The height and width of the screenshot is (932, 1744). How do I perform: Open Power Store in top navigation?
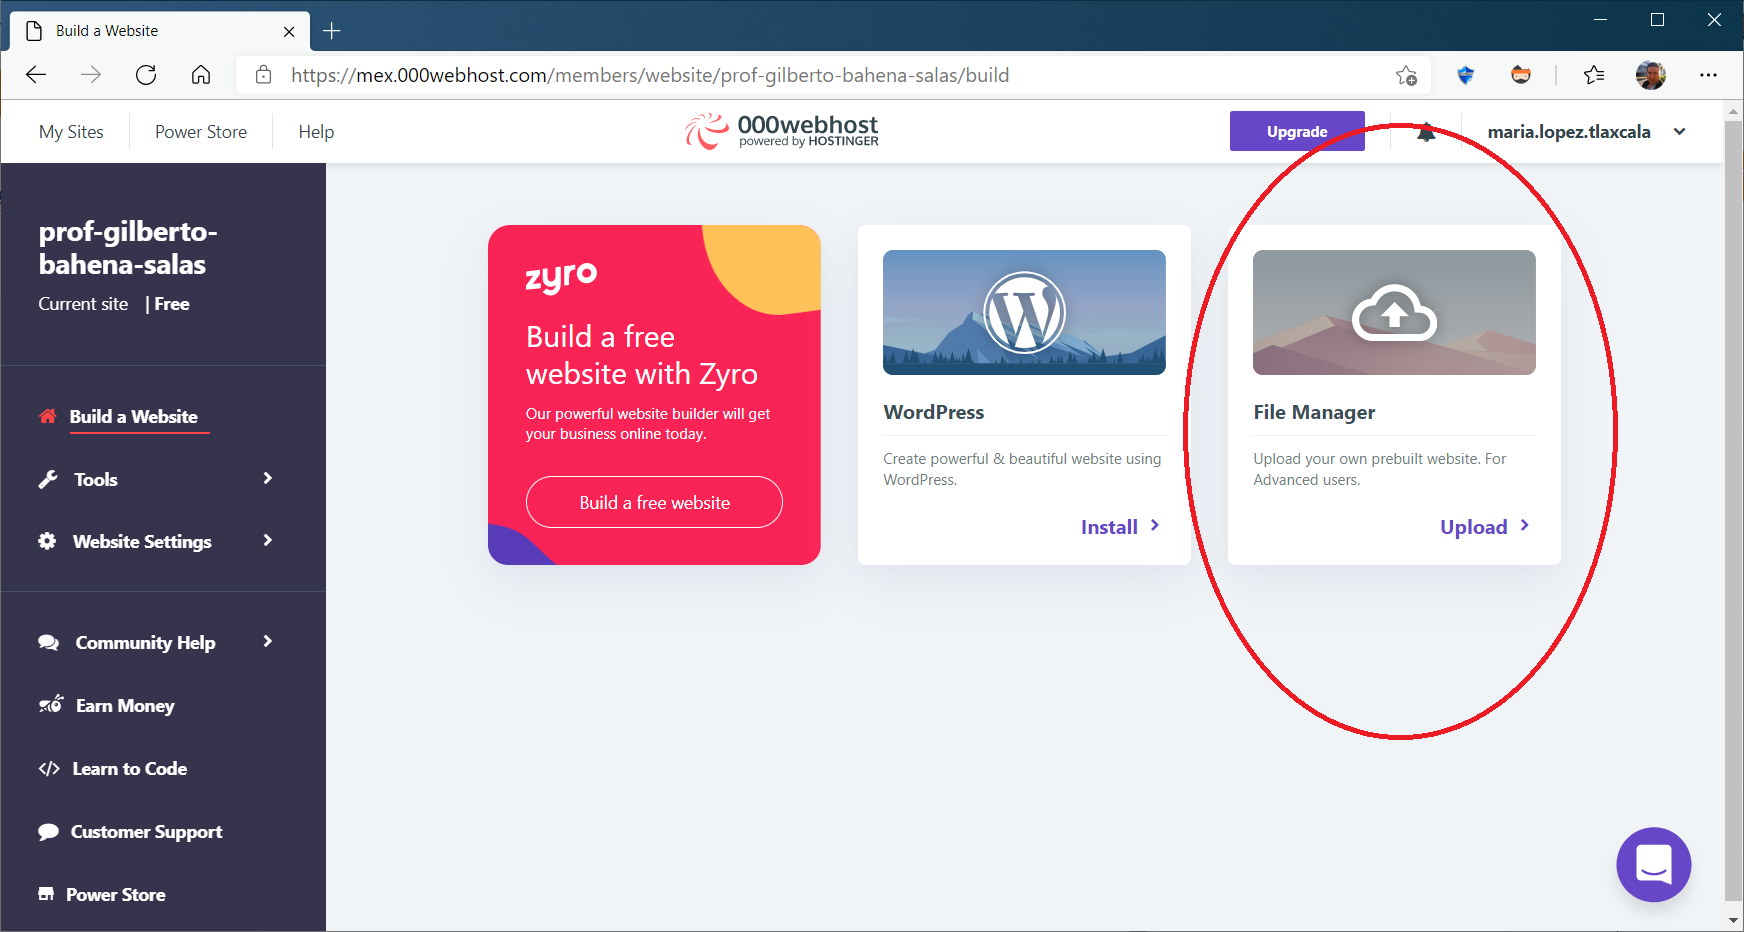tap(201, 132)
